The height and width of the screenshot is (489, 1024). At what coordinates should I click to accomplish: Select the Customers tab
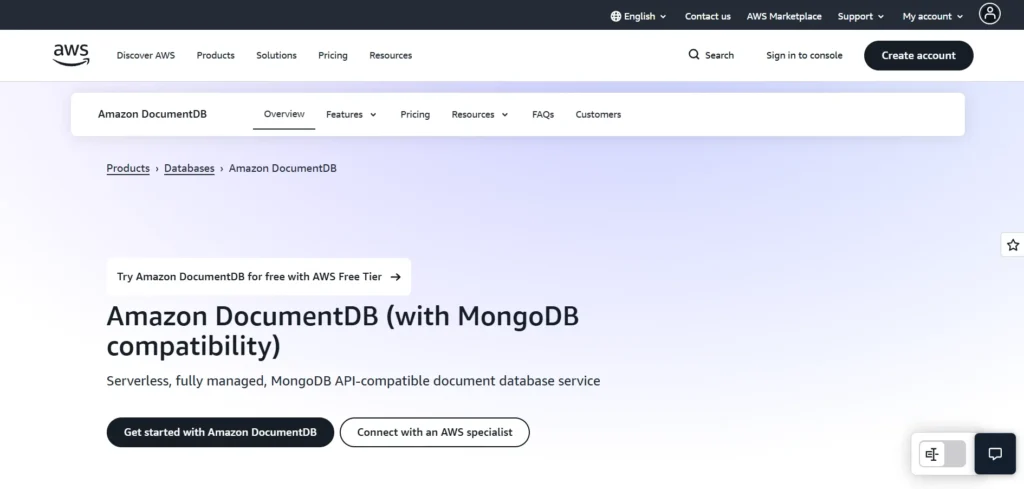[598, 114]
